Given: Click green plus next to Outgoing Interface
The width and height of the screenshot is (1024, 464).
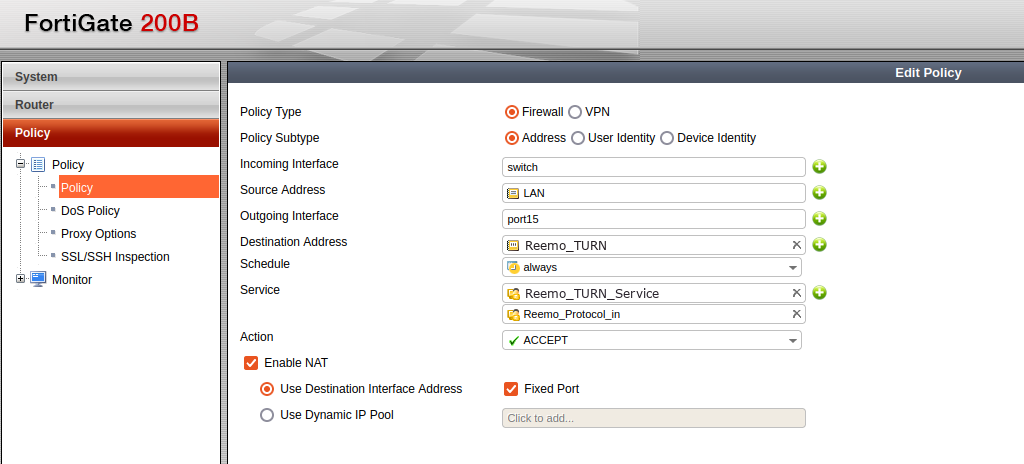Looking at the screenshot, I should [x=819, y=219].
